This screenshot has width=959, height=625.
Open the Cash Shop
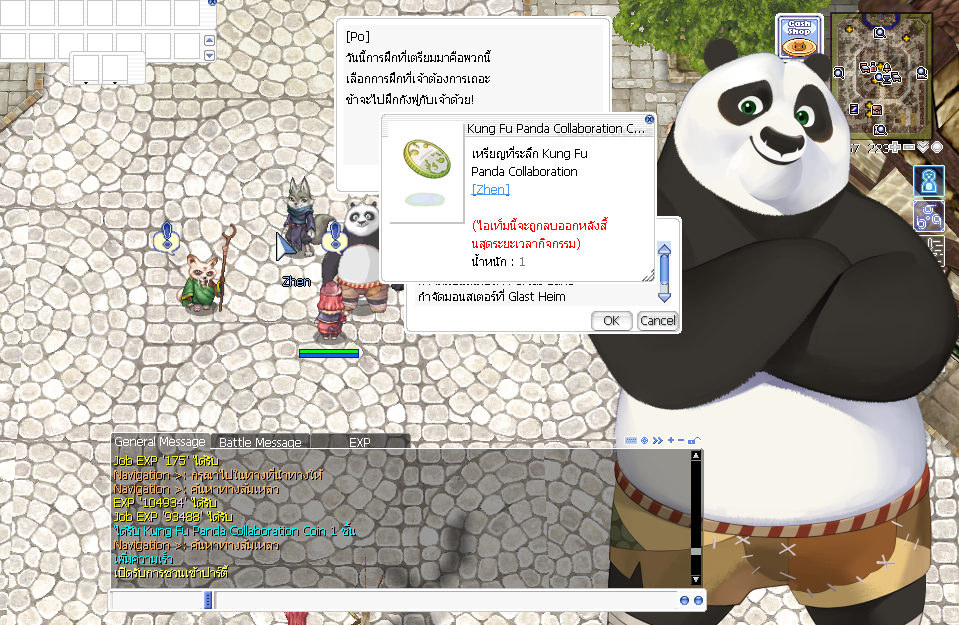(799, 37)
